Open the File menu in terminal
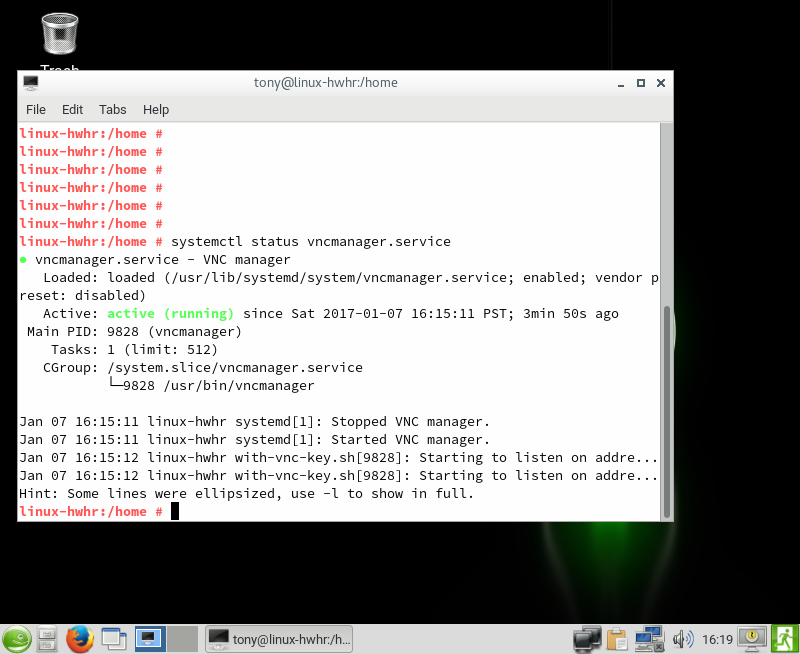Screen dimensions: 800x654 tap(36, 110)
